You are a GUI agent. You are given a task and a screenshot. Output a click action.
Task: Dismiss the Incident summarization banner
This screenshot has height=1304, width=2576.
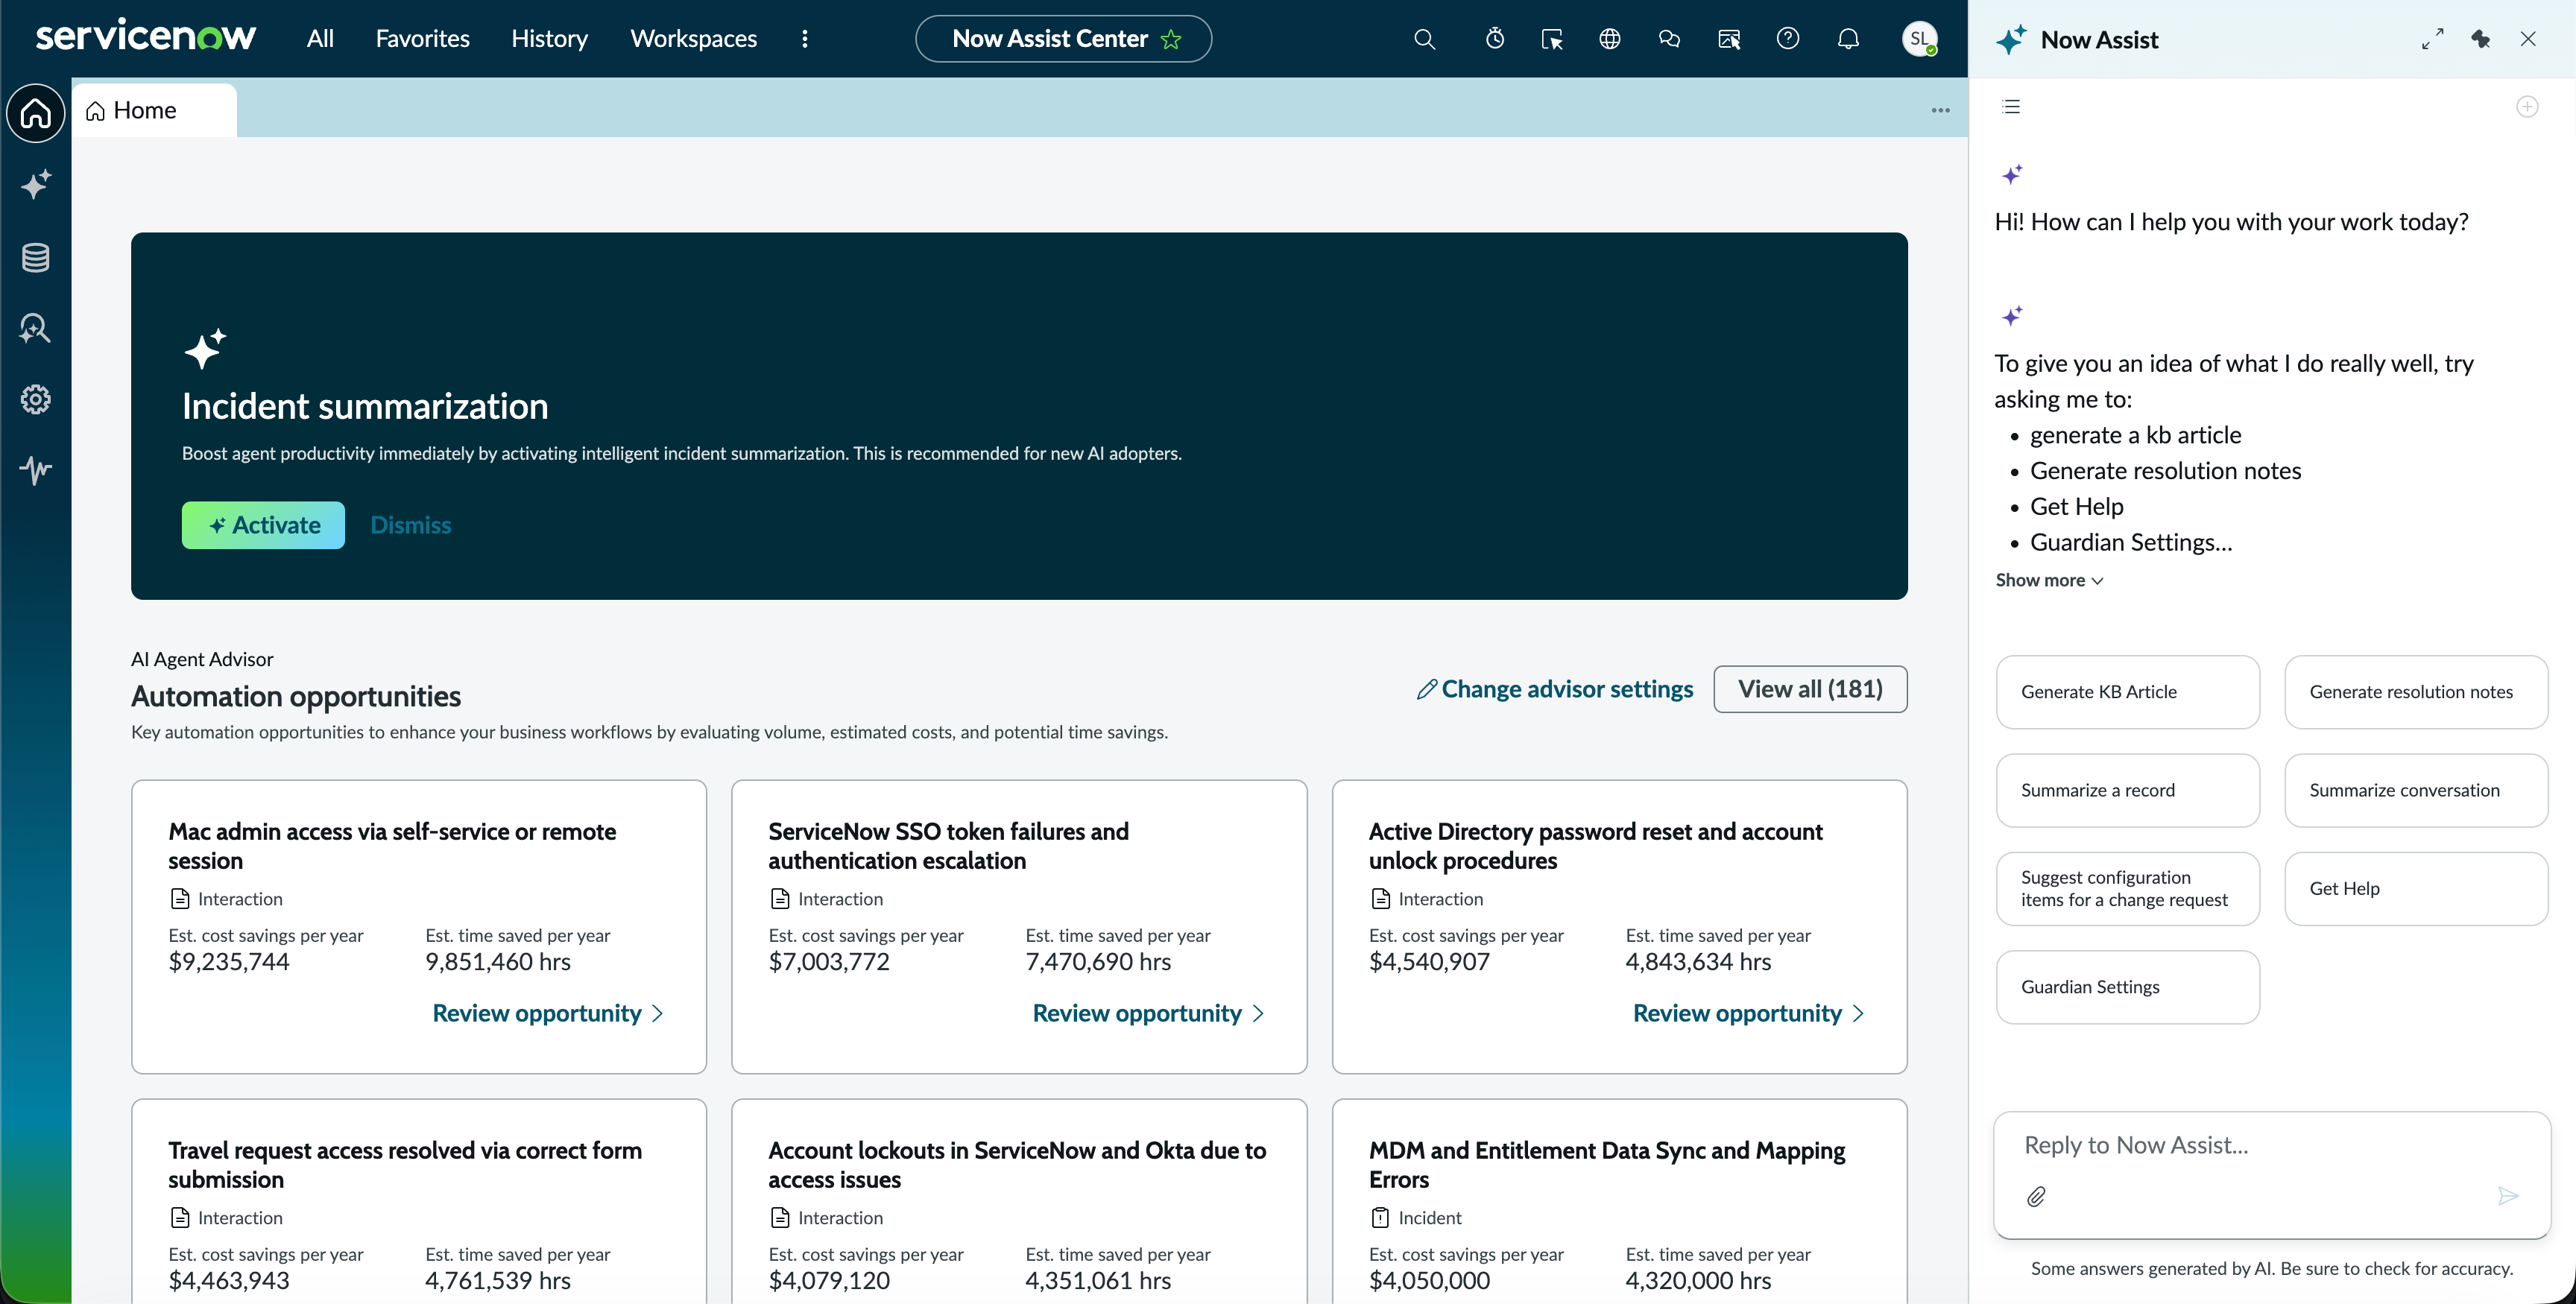[411, 525]
